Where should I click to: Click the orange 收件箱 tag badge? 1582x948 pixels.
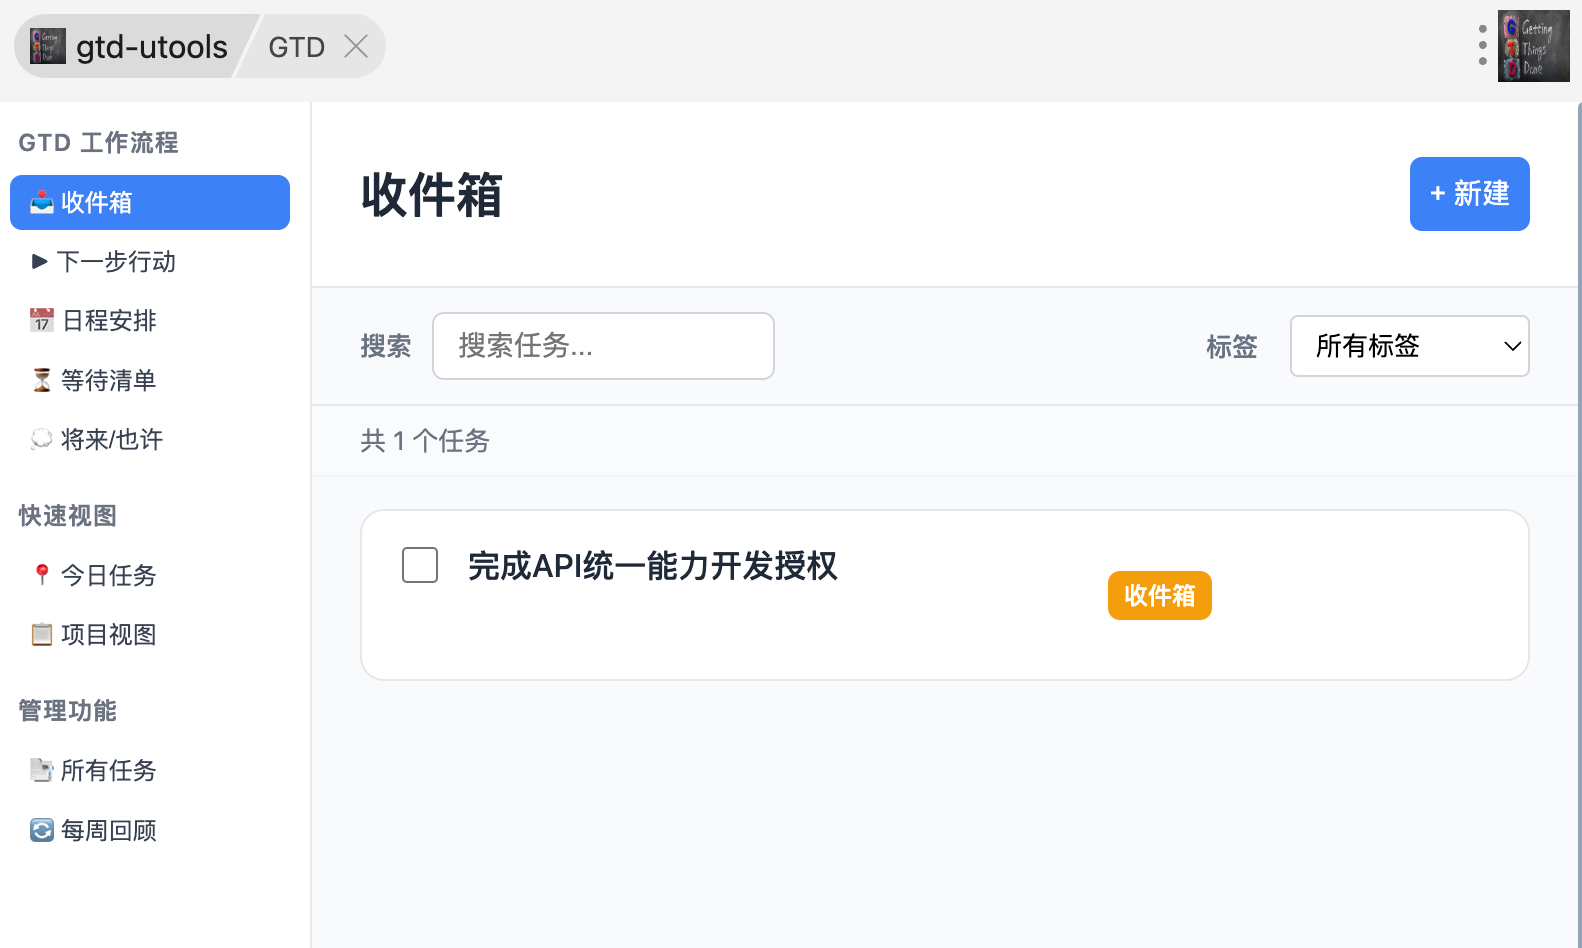[1159, 596]
